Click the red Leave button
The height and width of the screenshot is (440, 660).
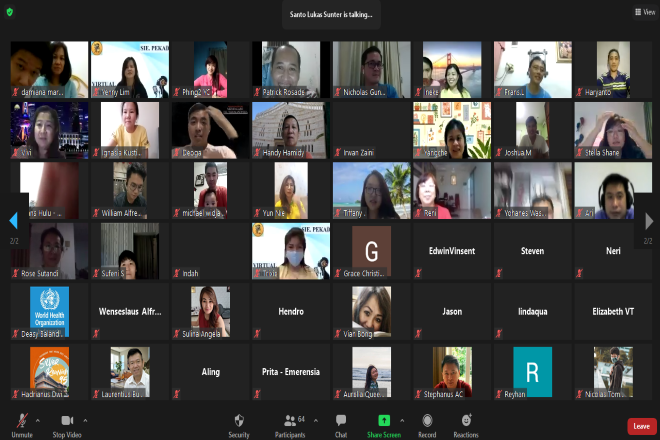tap(641, 425)
